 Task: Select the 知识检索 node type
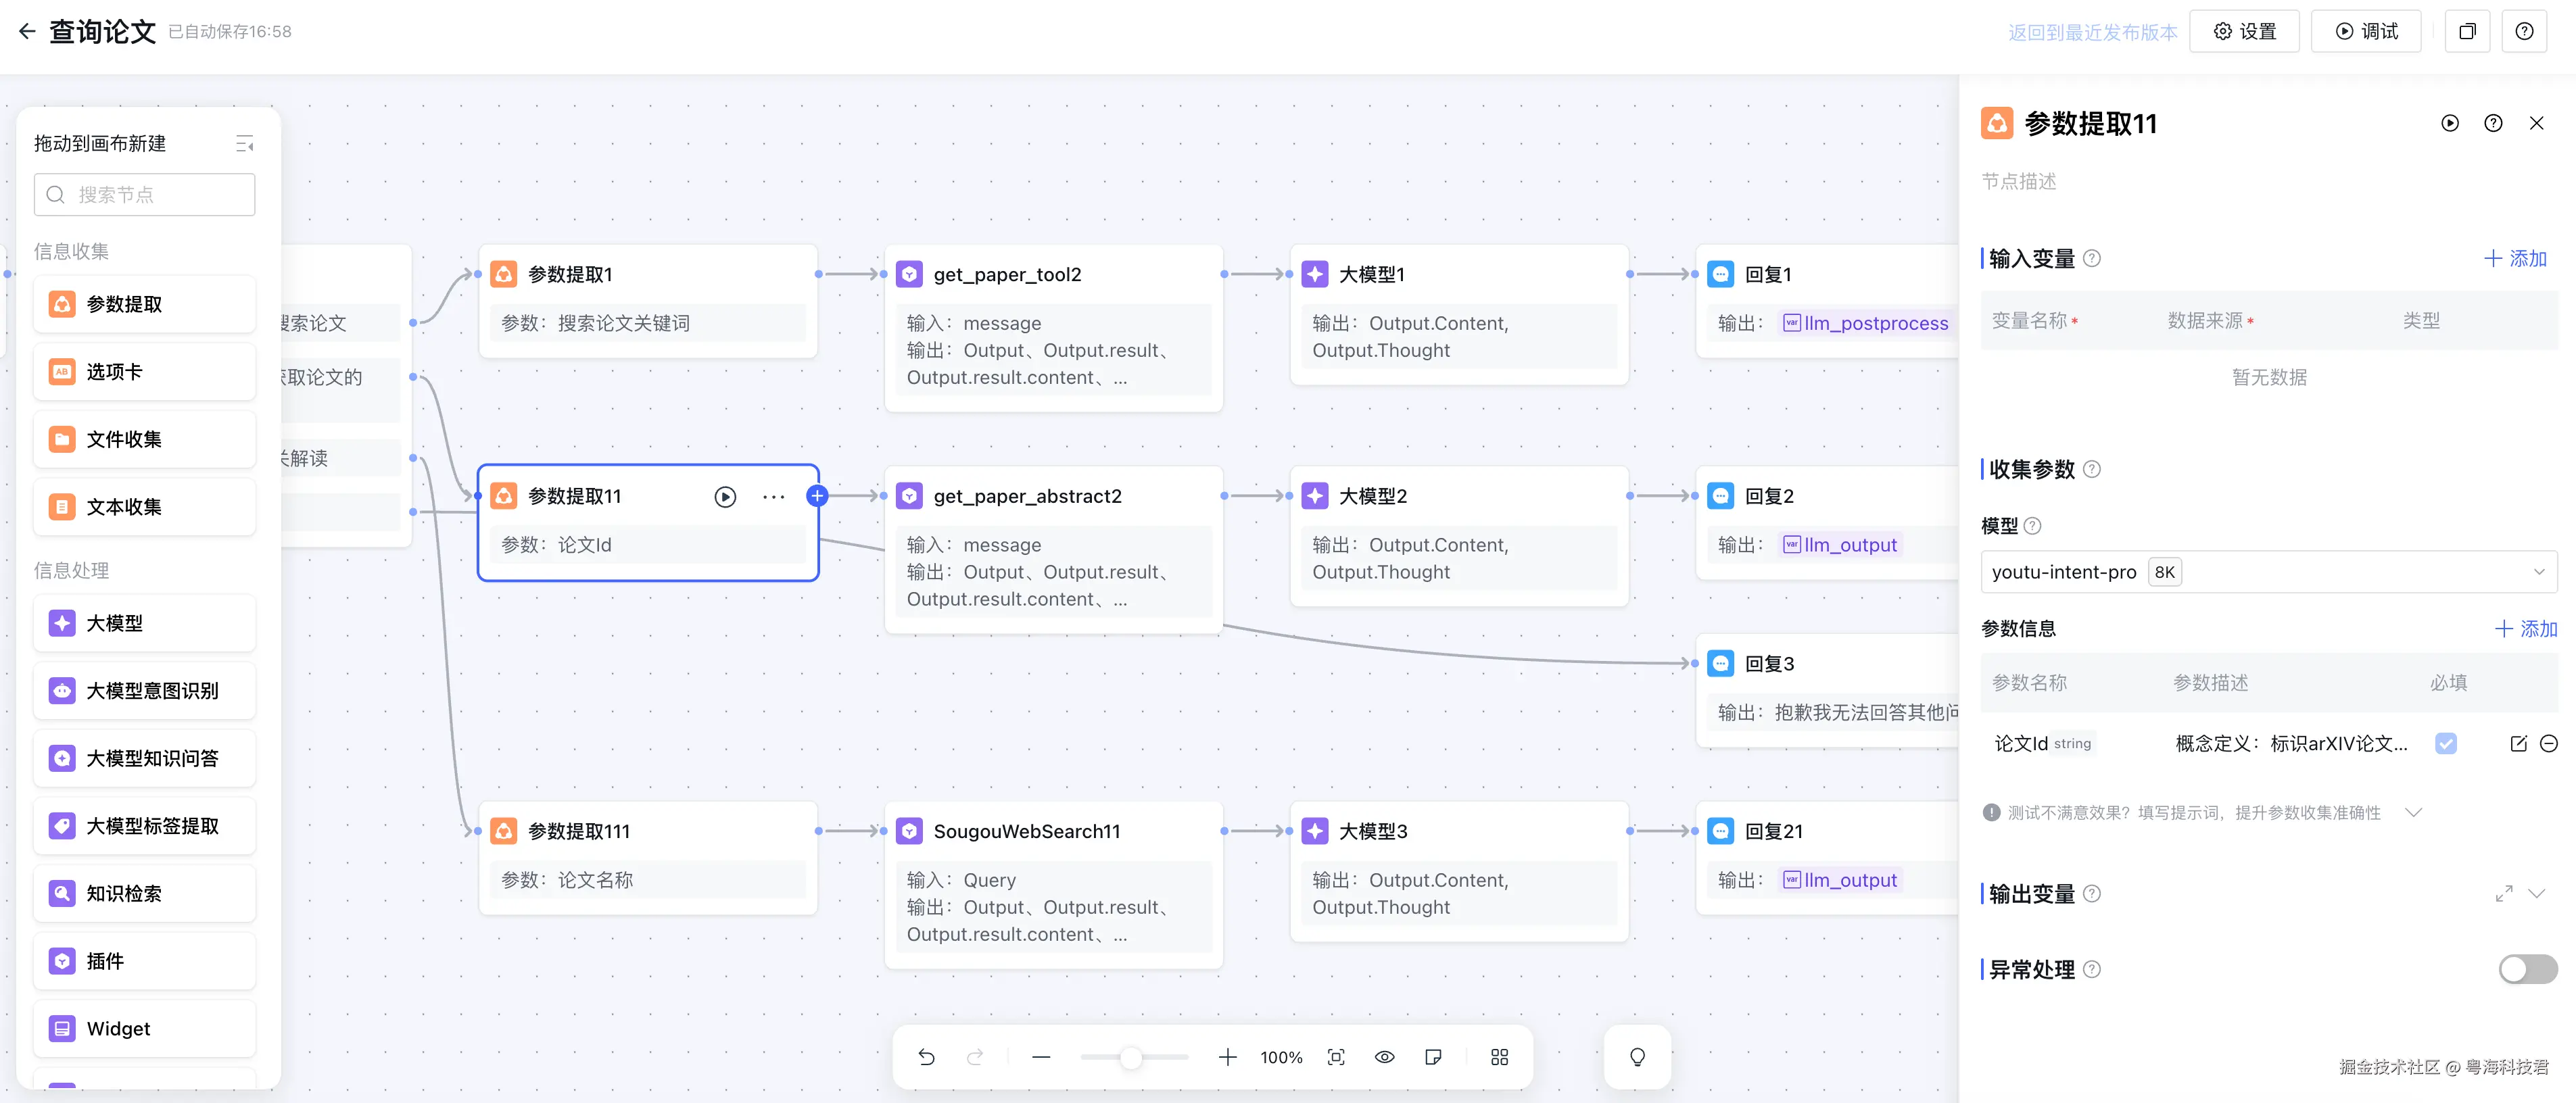[x=145, y=893]
